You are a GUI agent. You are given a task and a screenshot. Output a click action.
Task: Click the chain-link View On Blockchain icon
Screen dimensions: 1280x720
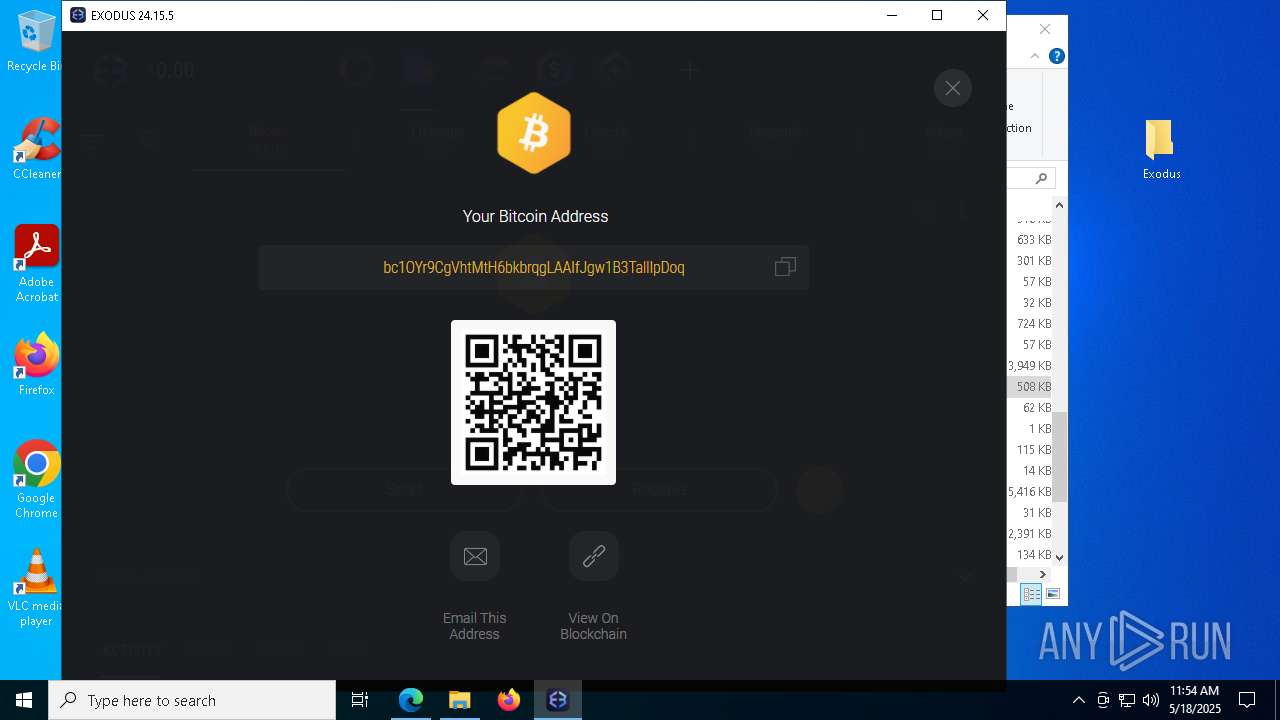pyautogui.click(x=594, y=556)
